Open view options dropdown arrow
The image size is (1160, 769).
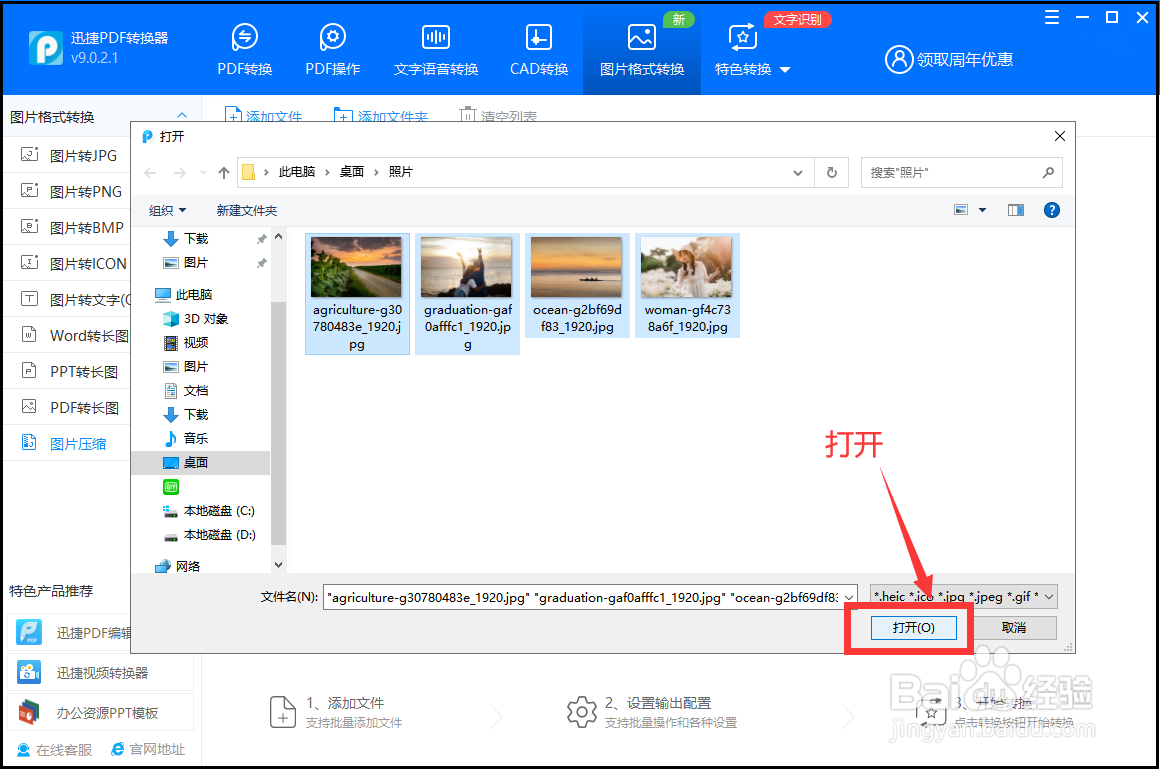982,210
